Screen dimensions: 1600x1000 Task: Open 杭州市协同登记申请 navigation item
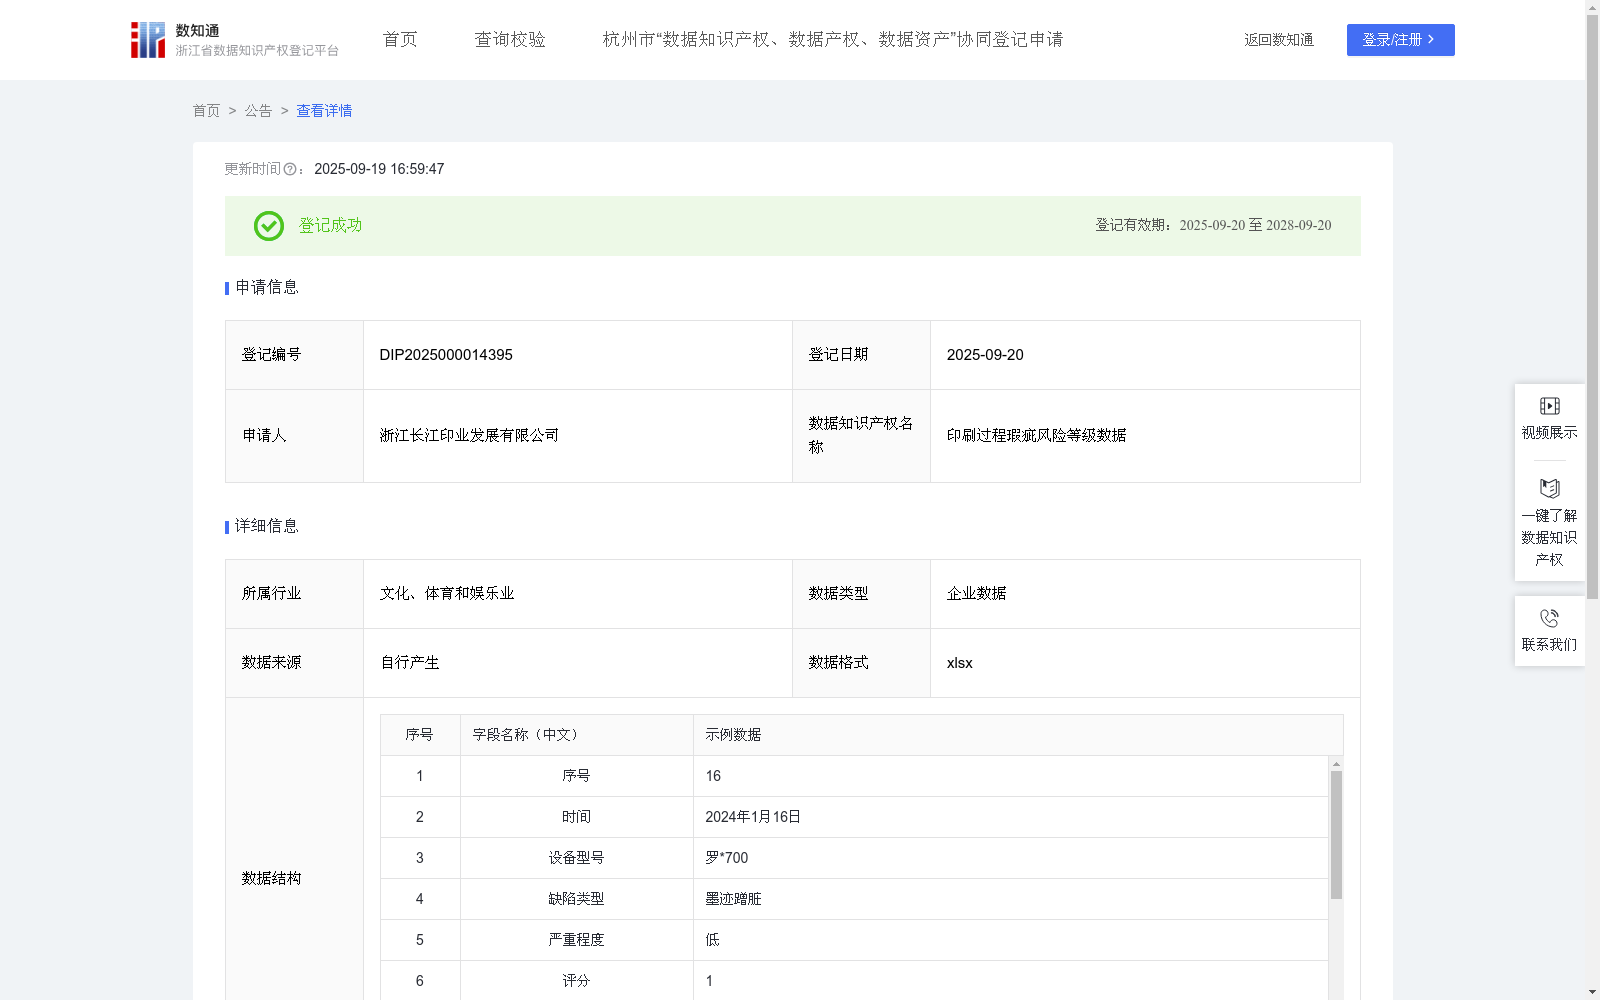point(833,40)
